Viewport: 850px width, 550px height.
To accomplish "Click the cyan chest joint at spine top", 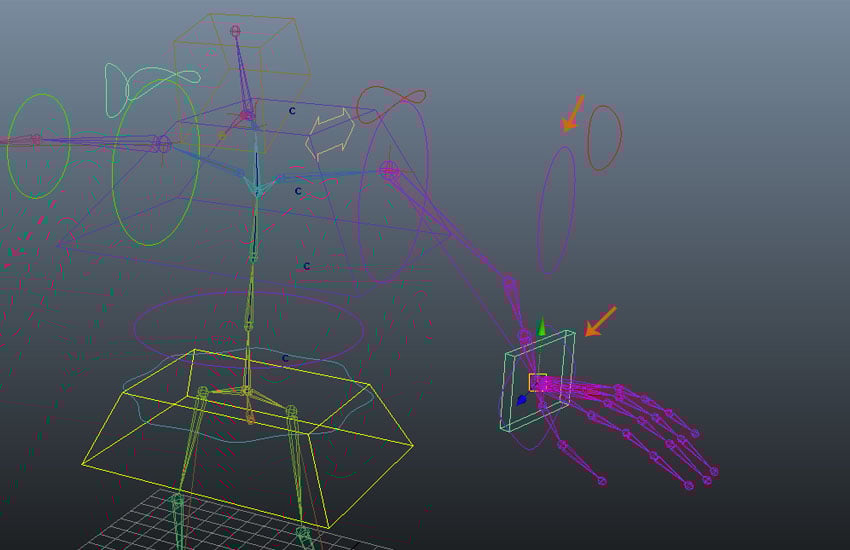I will 257,188.
